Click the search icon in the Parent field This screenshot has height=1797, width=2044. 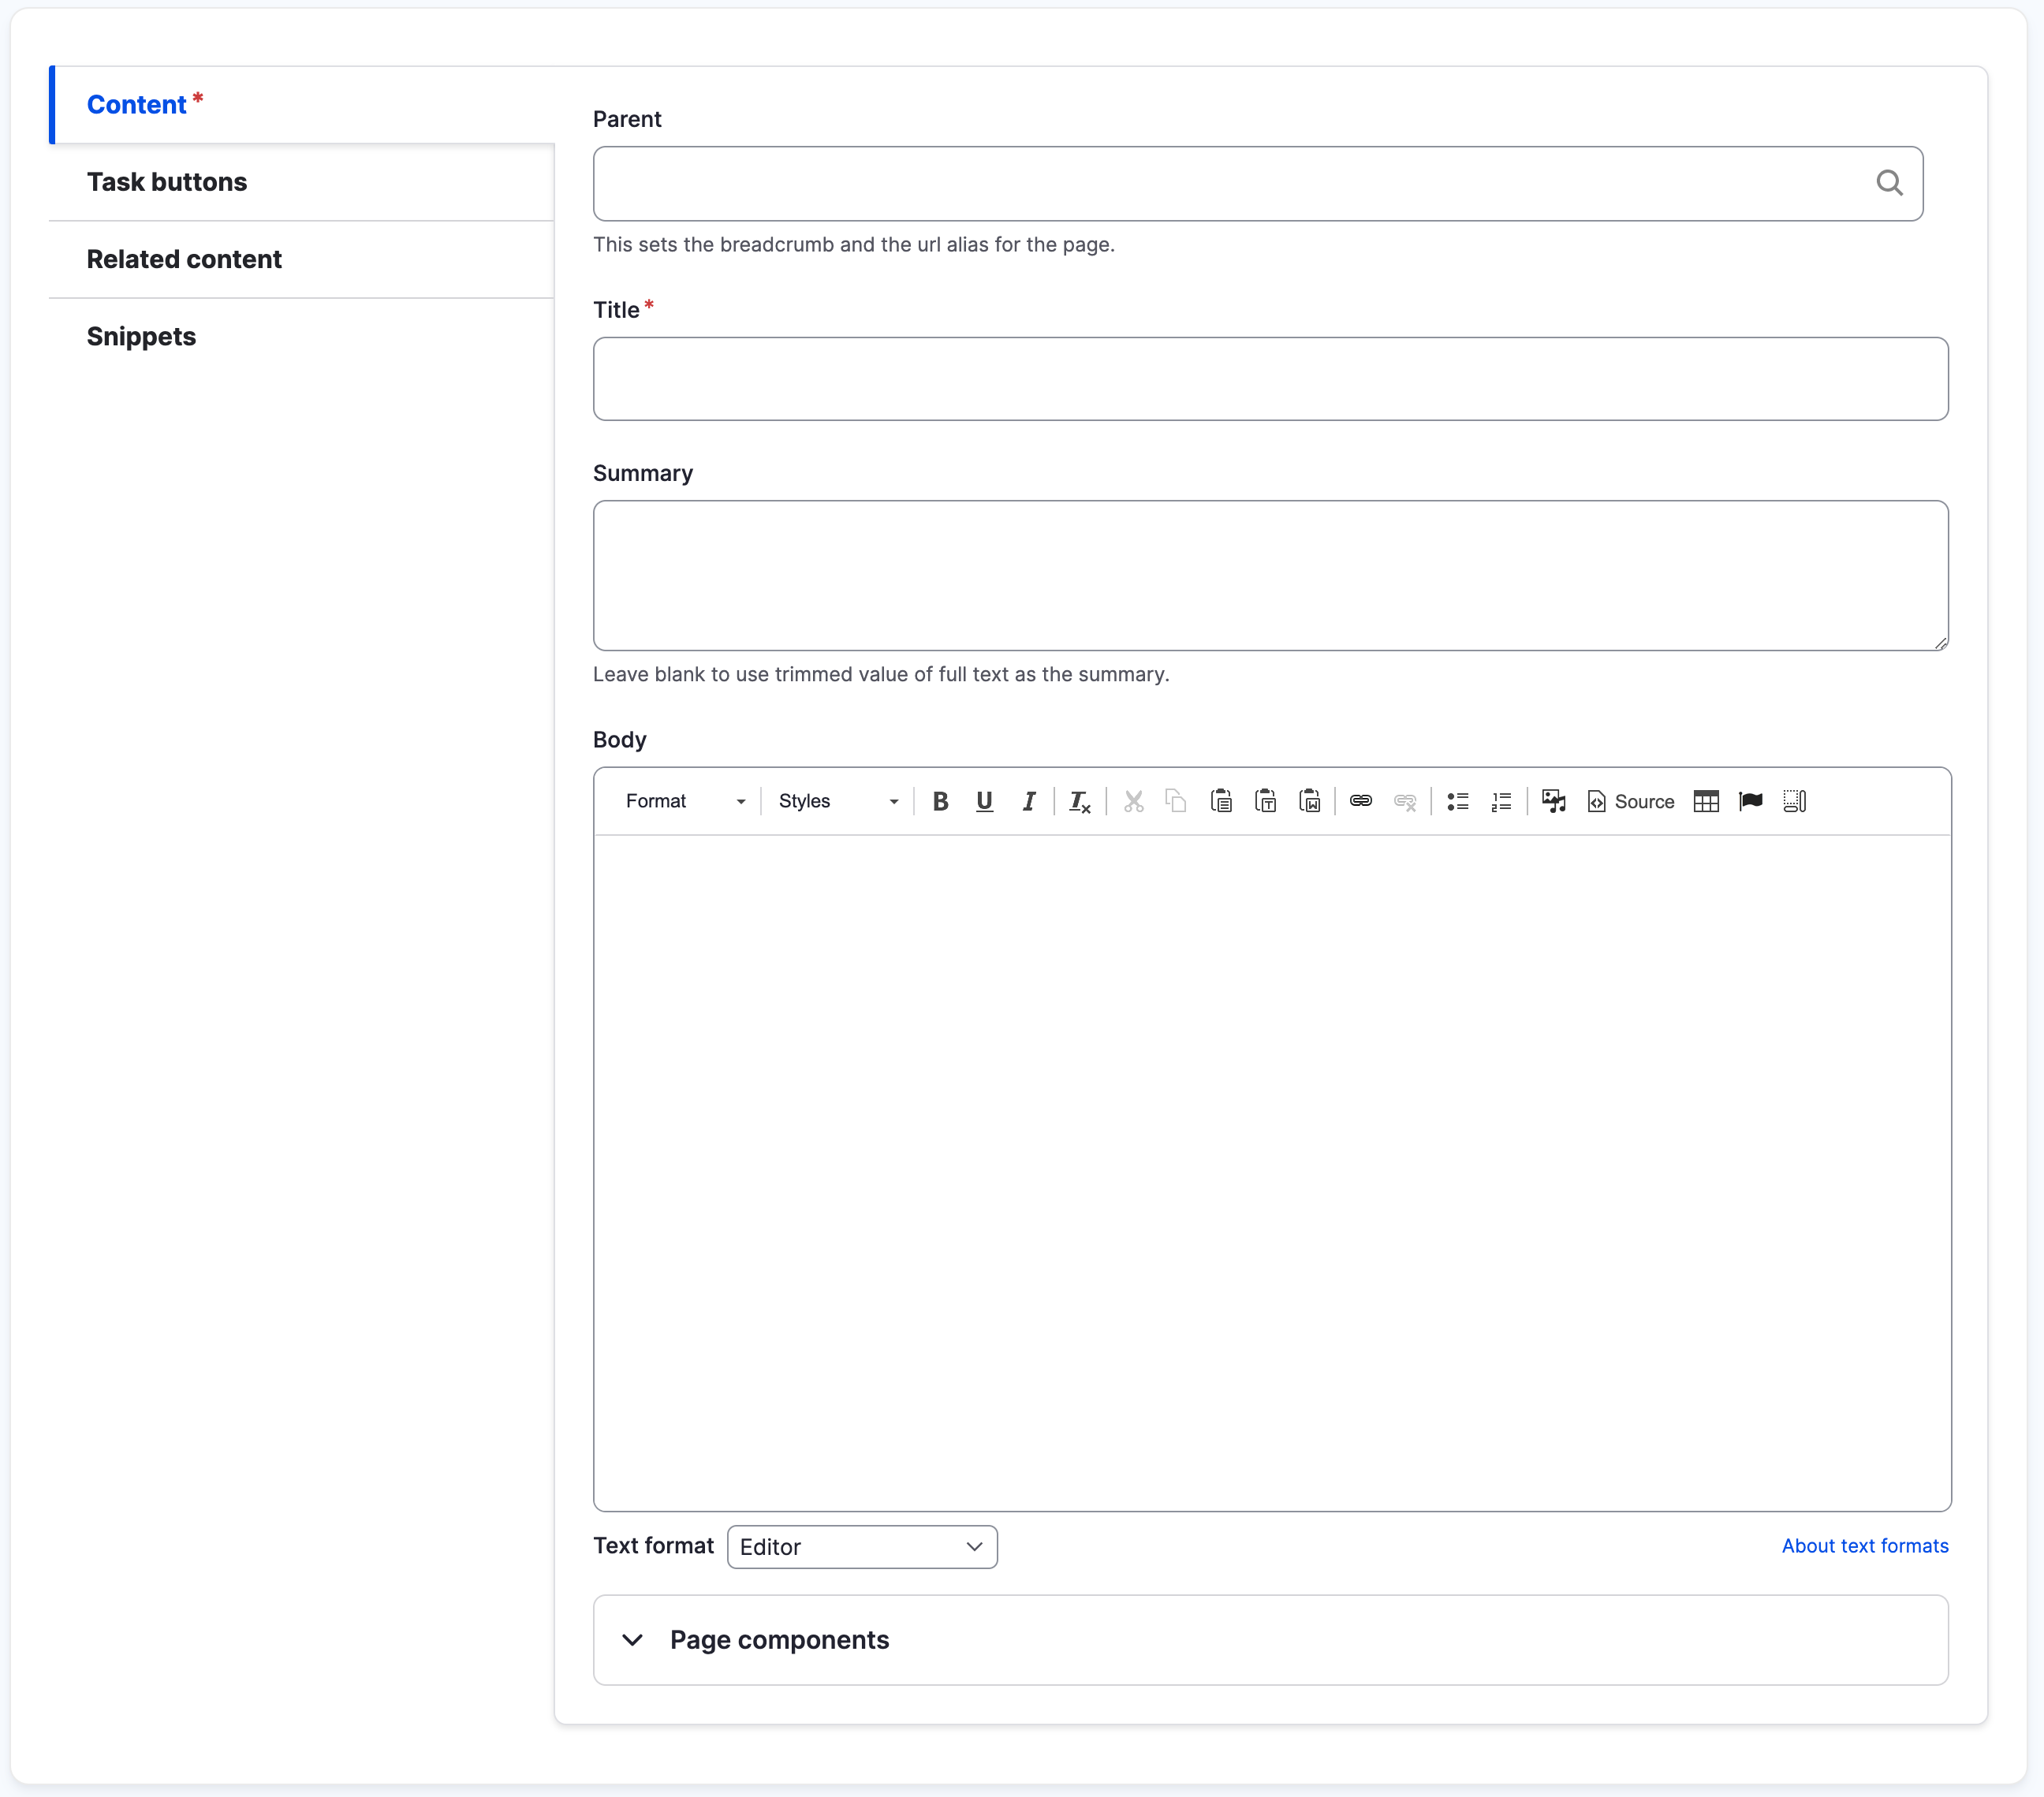click(x=1890, y=183)
